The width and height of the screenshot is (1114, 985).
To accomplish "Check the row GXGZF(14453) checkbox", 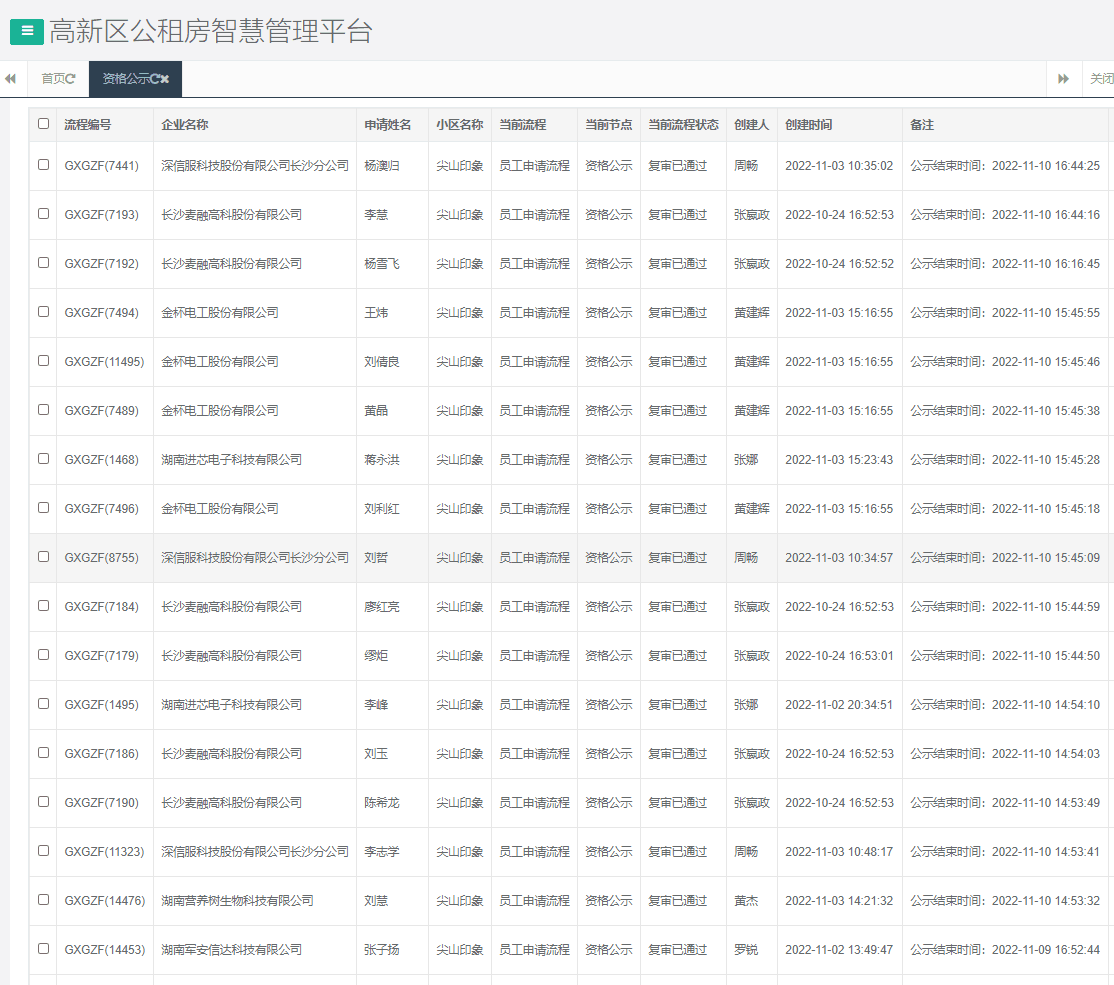I will click(x=43, y=949).
